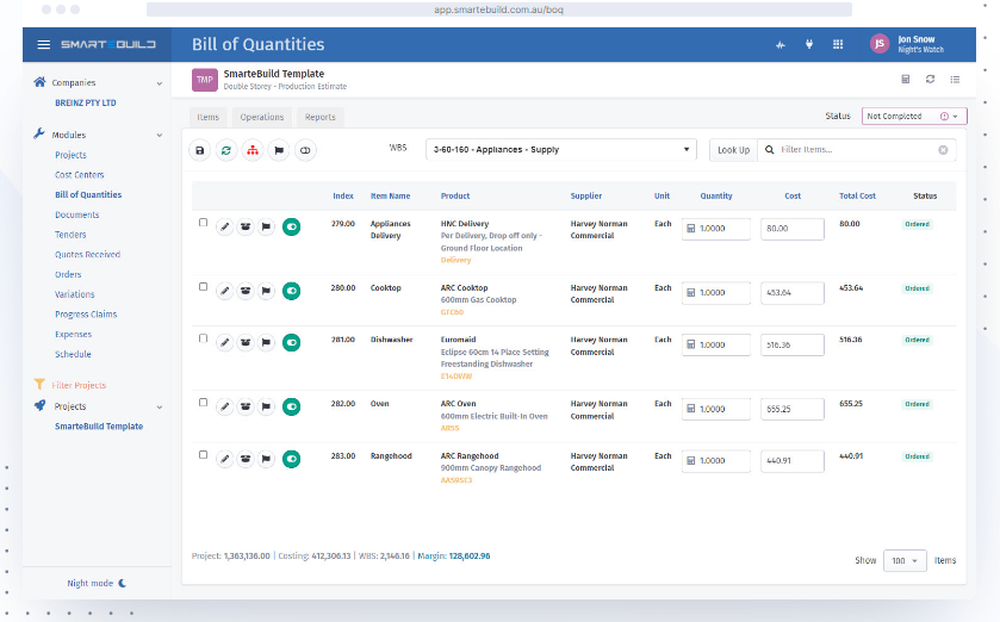The image size is (1000, 622).
Task: Toggle green eye on Rangehood row
Action: (291, 459)
